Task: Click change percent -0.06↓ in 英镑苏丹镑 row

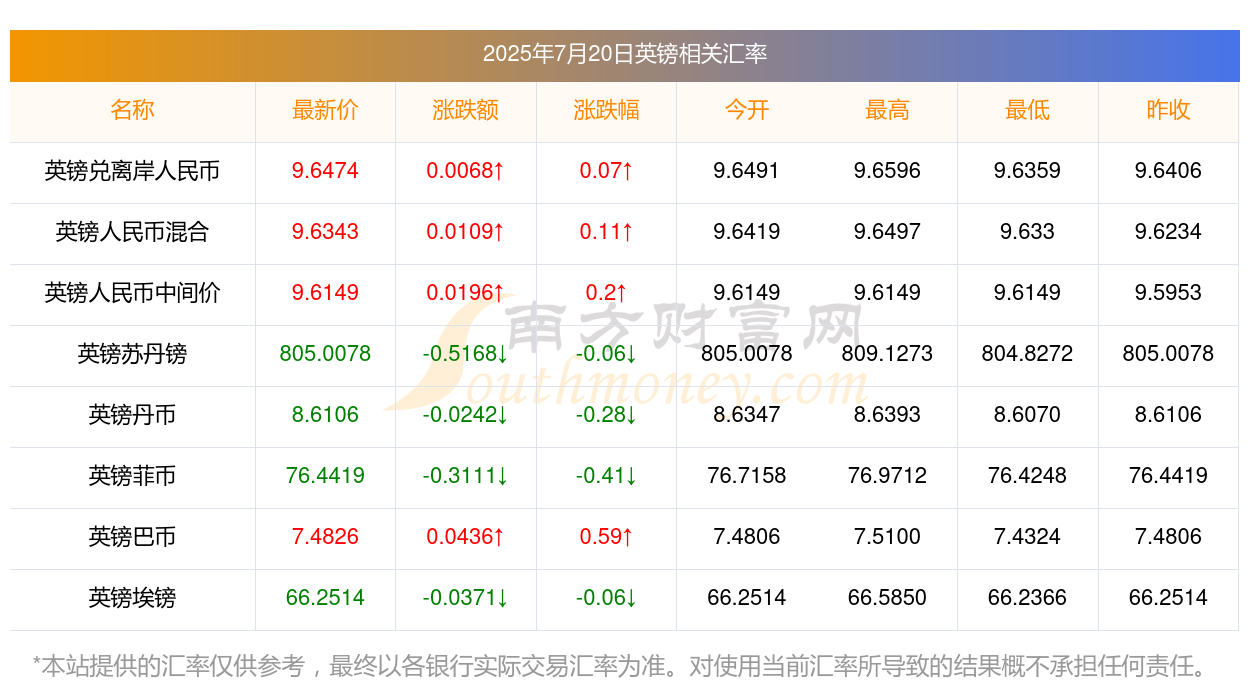Action: (606, 354)
